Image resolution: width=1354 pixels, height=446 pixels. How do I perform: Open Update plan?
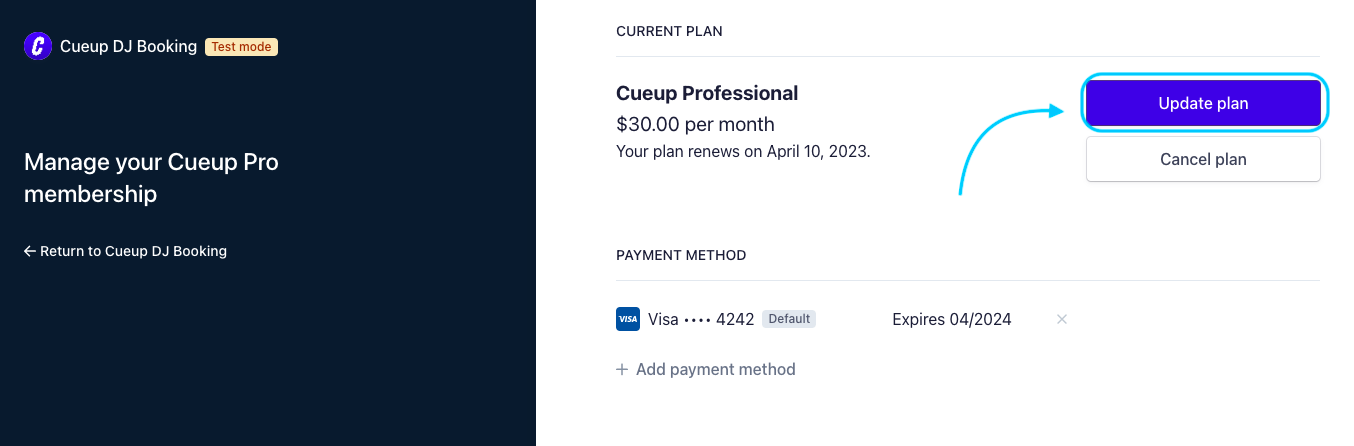(x=1203, y=103)
